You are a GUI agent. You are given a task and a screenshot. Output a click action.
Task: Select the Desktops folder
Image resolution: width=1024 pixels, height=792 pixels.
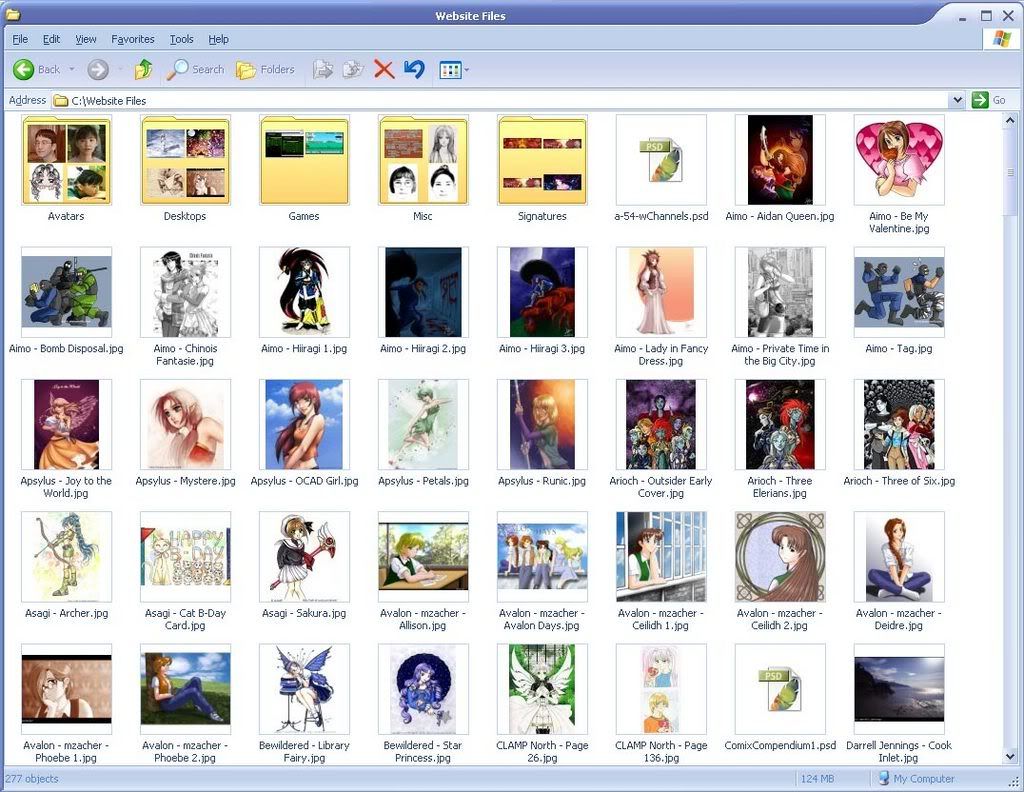185,160
